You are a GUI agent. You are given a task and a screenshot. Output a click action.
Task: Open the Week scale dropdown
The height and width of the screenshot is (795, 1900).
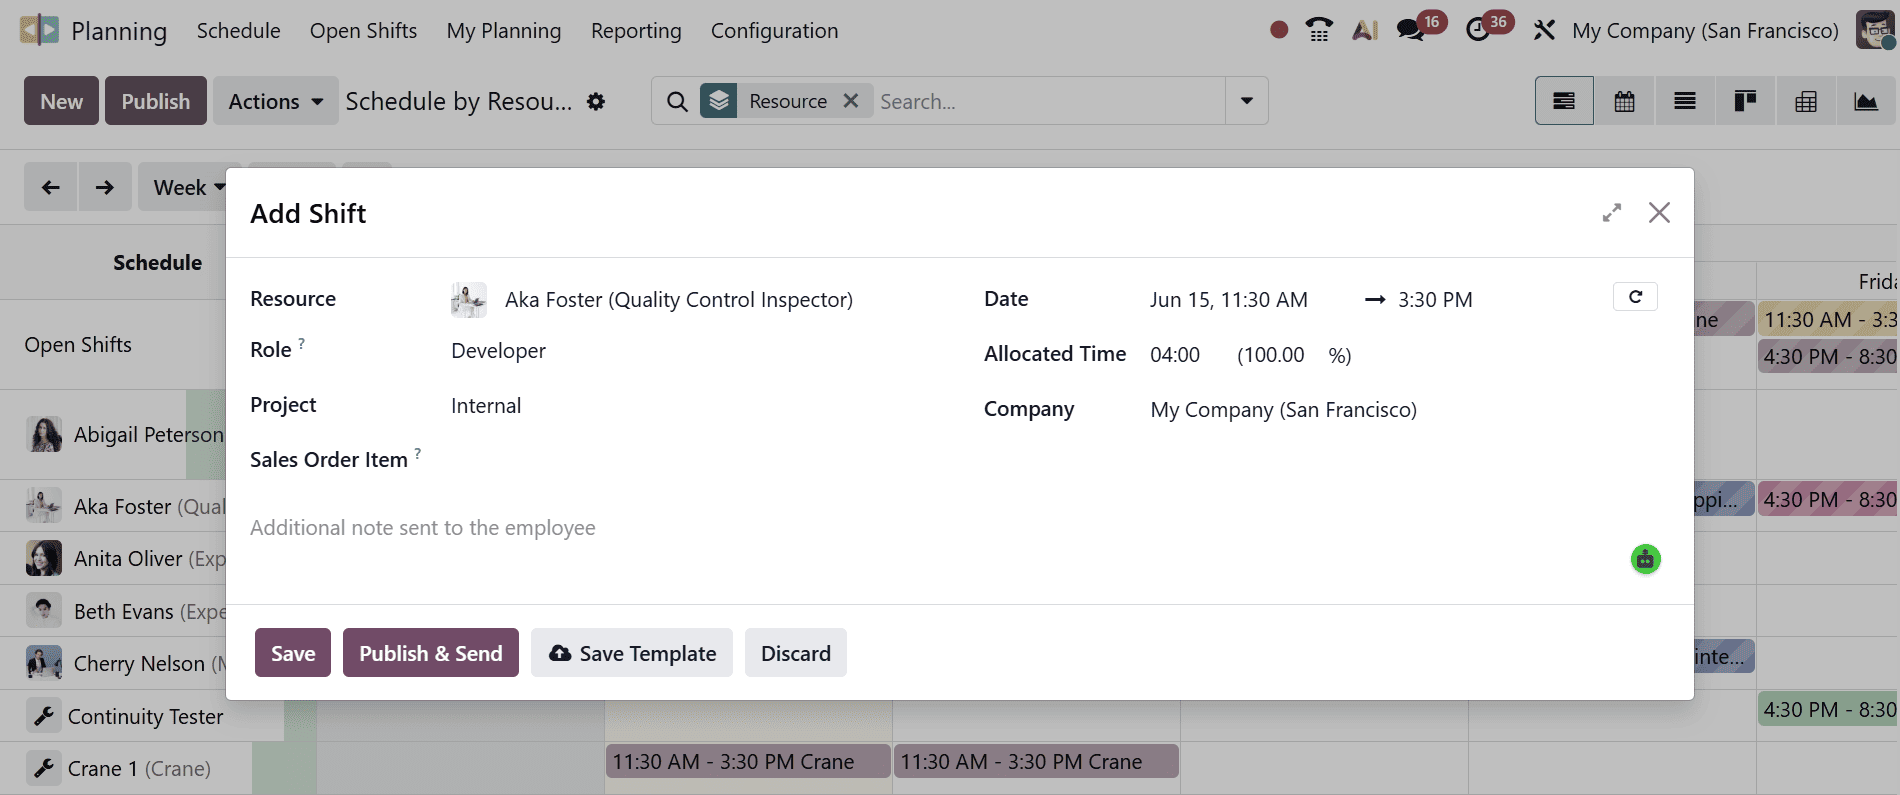pyautogui.click(x=188, y=187)
